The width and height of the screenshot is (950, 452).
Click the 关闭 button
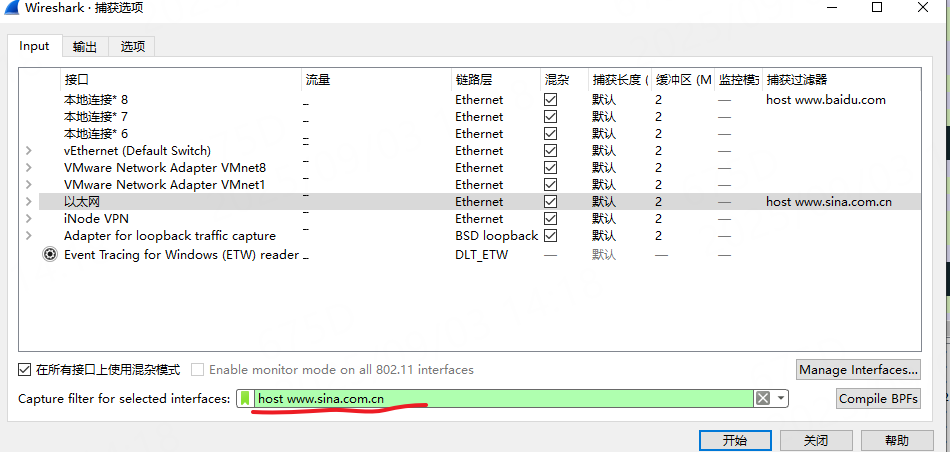(x=816, y=440)
